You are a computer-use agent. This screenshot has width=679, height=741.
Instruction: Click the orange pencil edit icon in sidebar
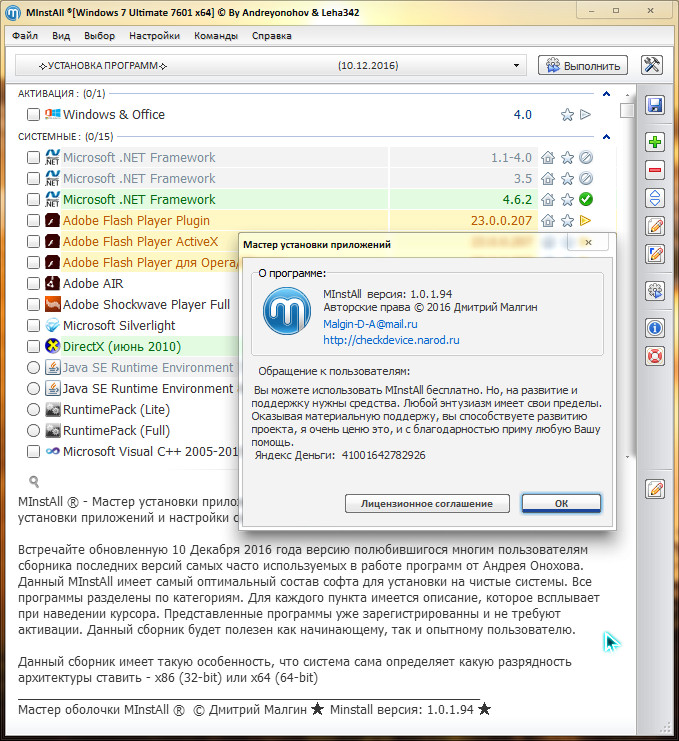pos(655,226)
